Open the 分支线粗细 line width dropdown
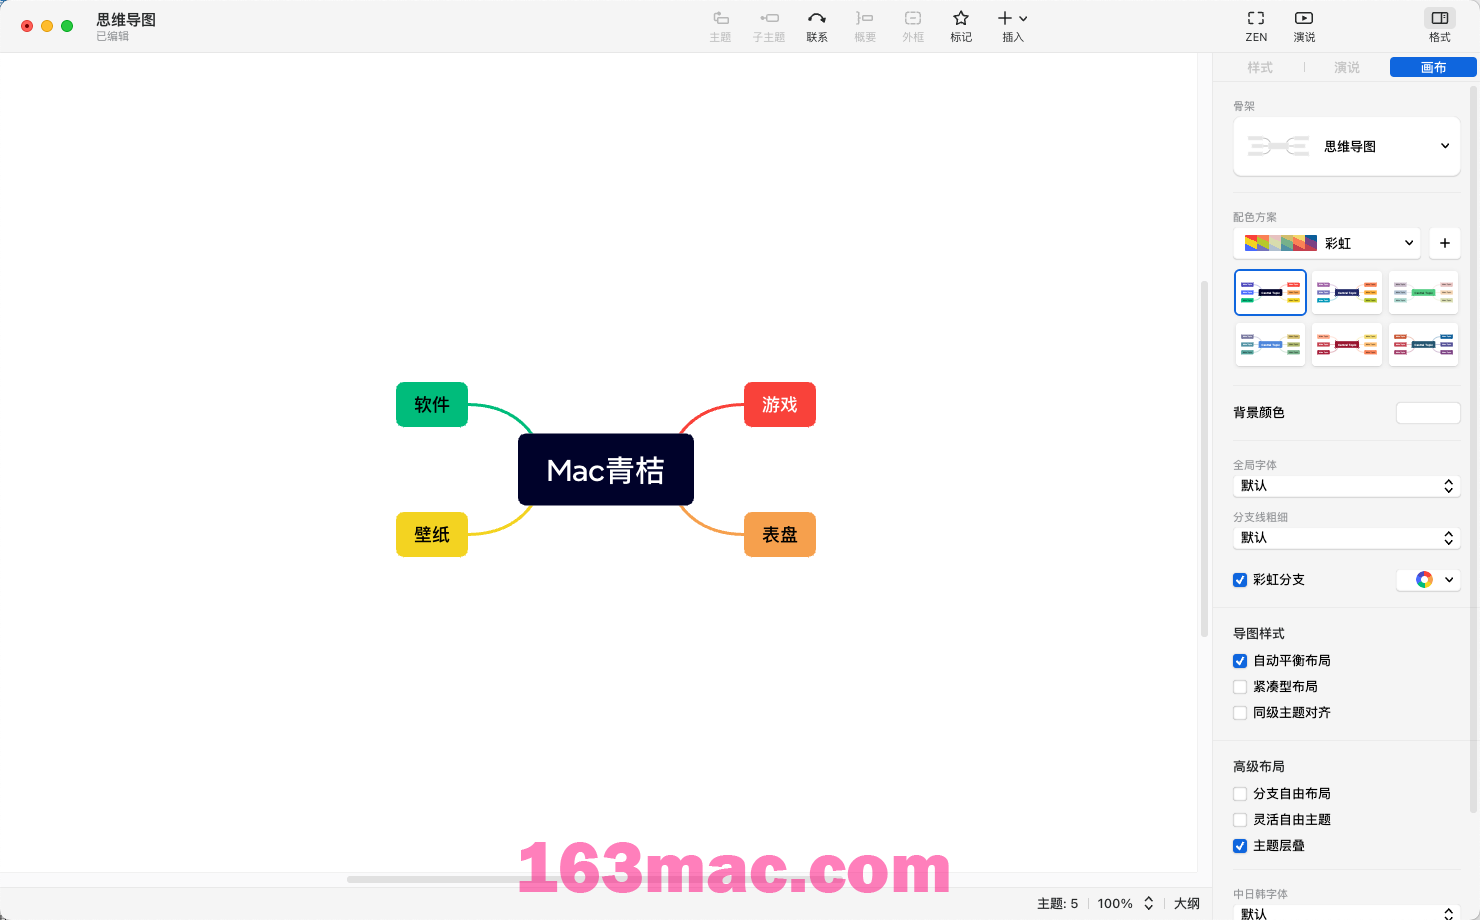The width and height of the screenshot is (1480, 920). point(1347,538)
